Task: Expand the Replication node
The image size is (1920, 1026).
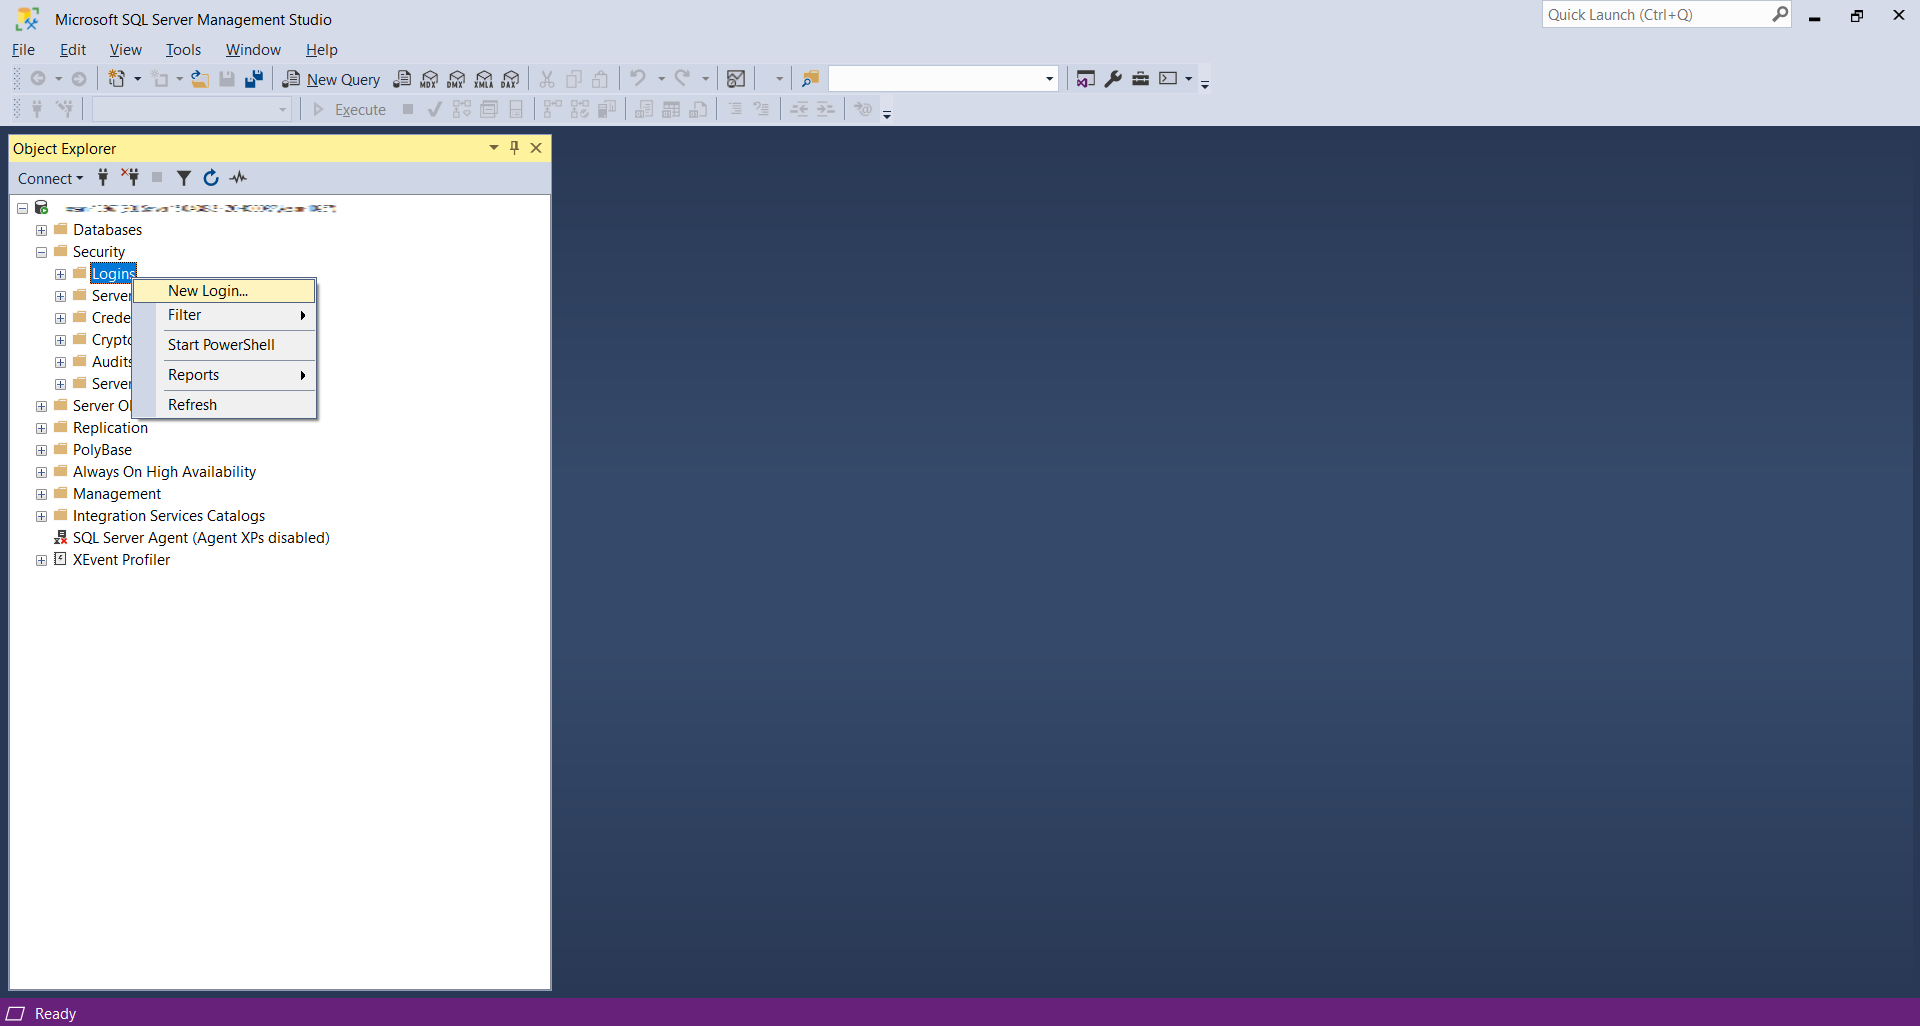Action: (x=42, y=428)
